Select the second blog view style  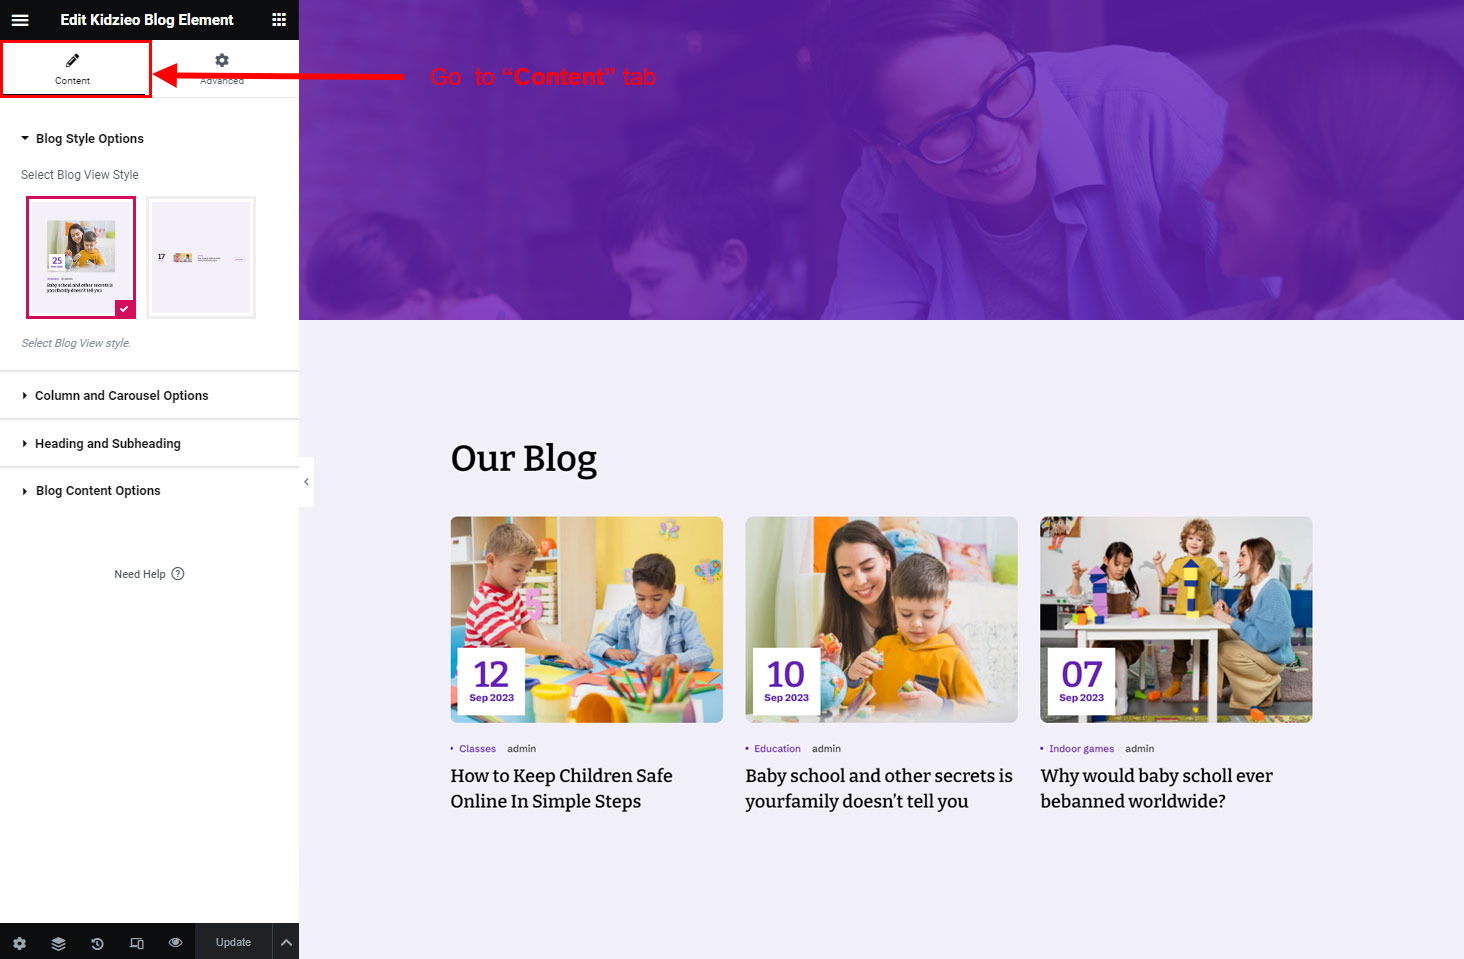tap(201, 258)
